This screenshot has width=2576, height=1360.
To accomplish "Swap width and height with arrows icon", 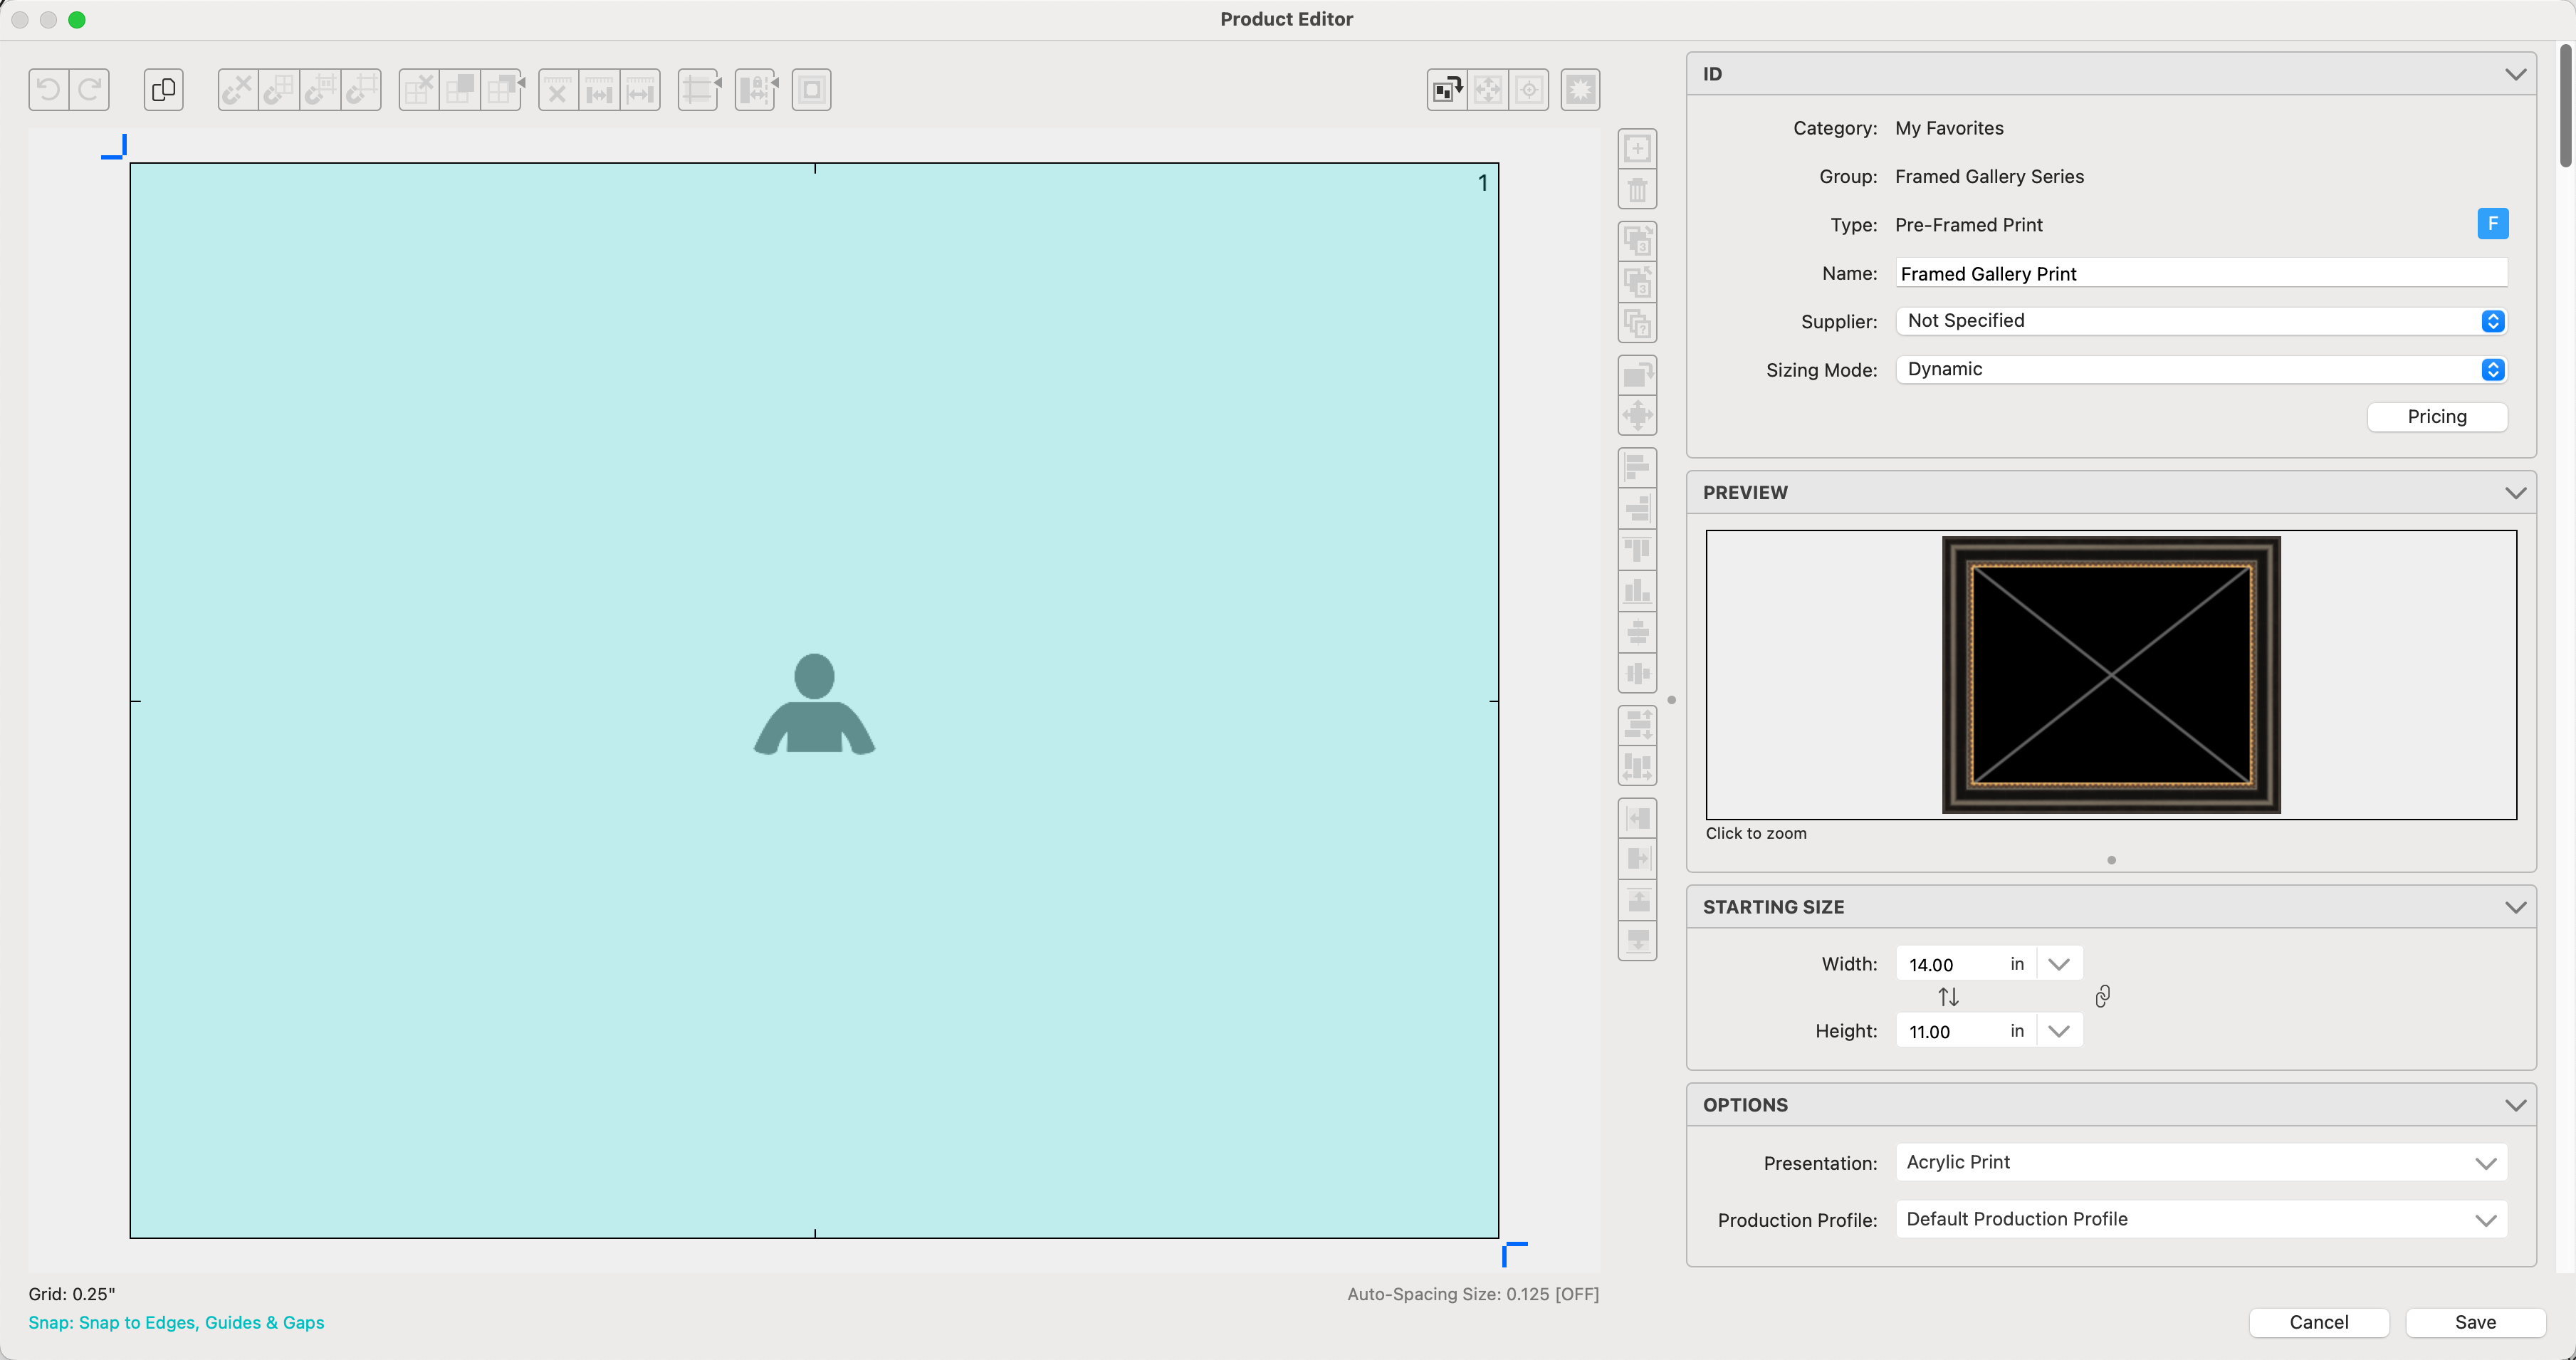I will point(1948,997).
